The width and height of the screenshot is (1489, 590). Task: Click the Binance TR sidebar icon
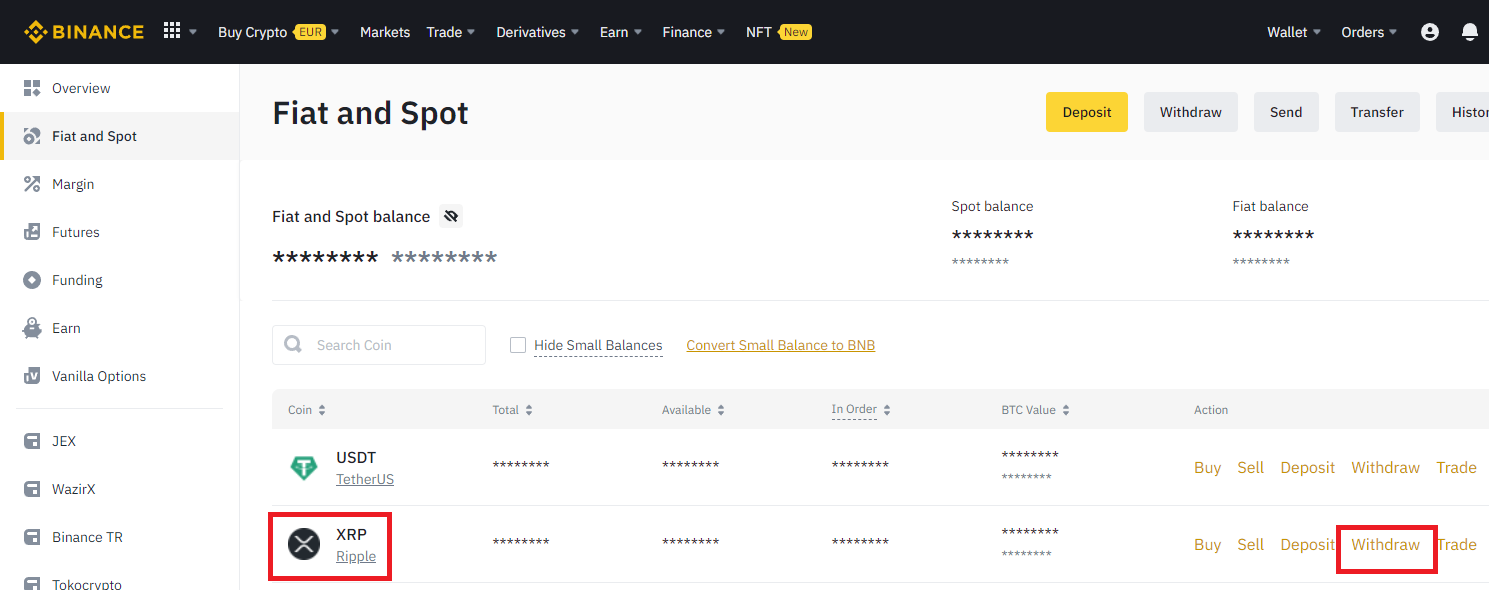[32, 537]
